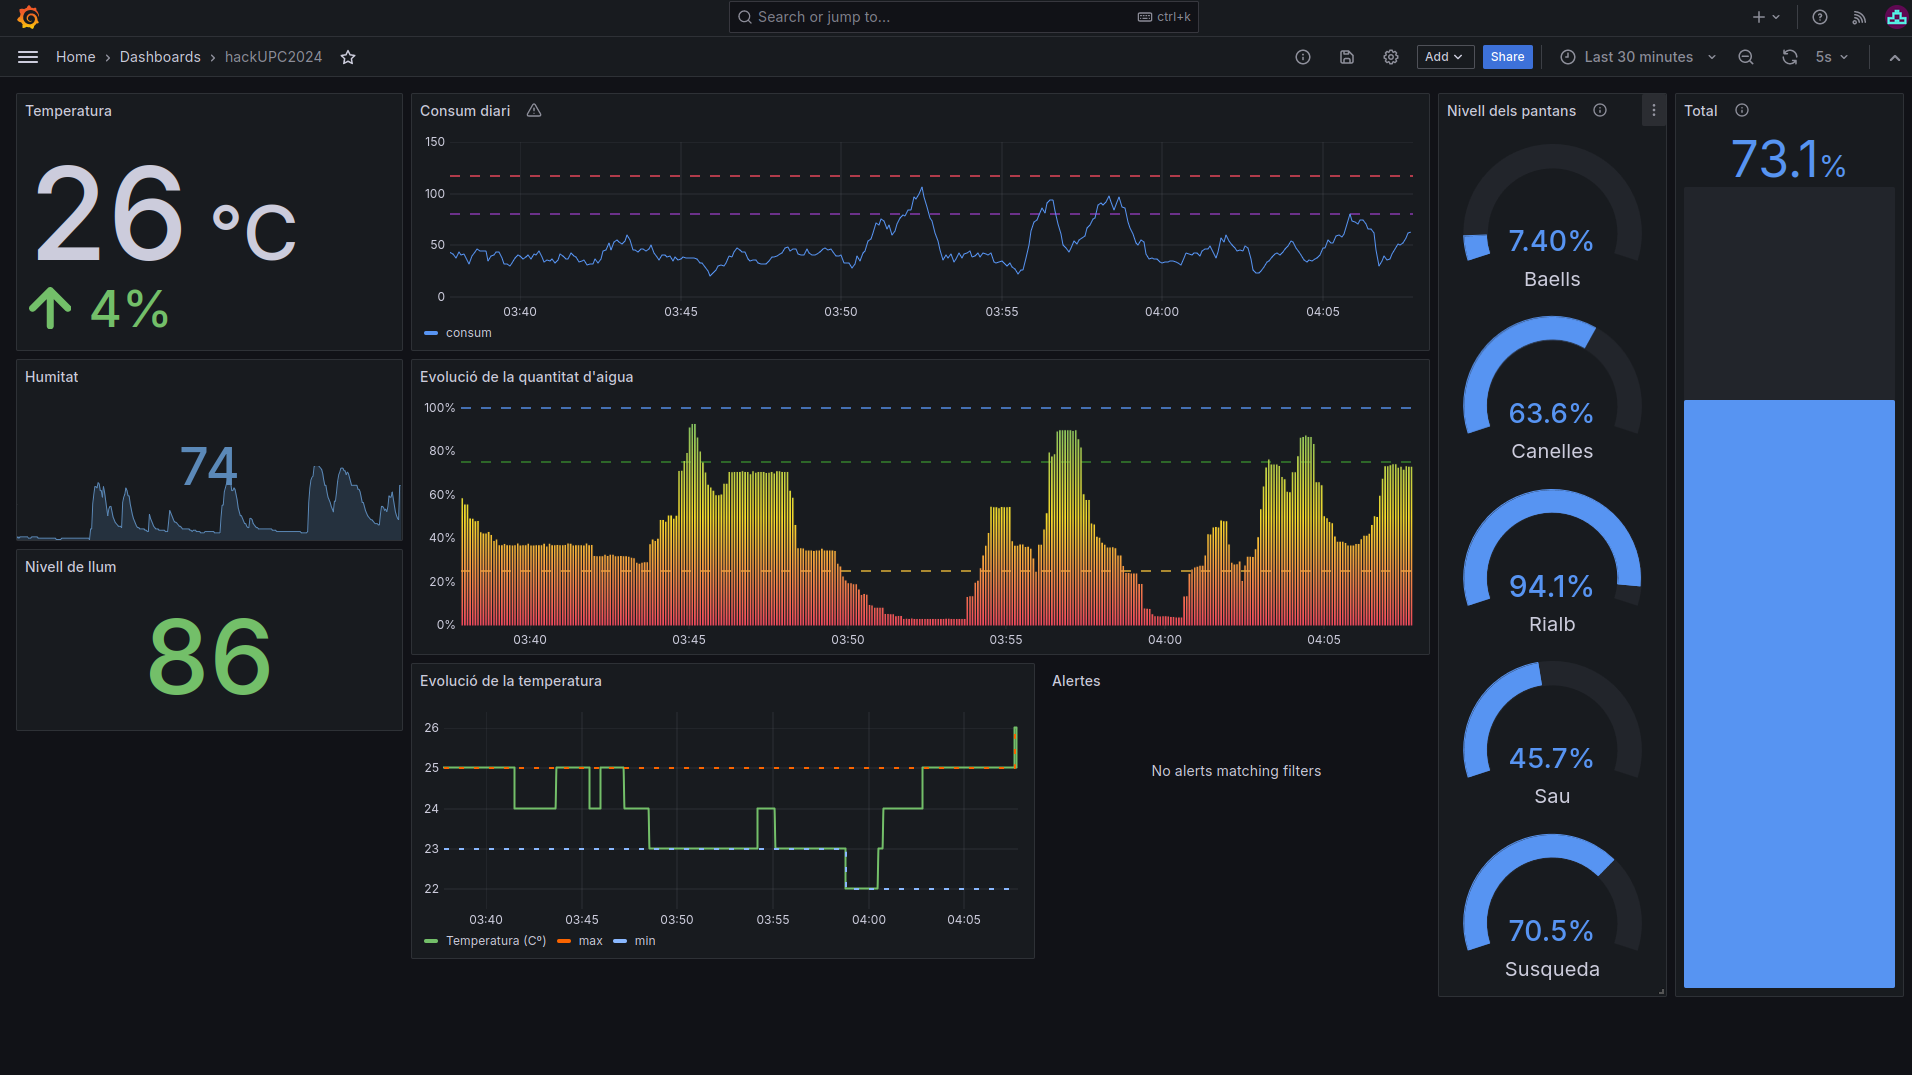Open the info icon on Nivell dels pantans
Image resolution: width=1912 pixels, height=1075 pixels.
click(1600, 110)
